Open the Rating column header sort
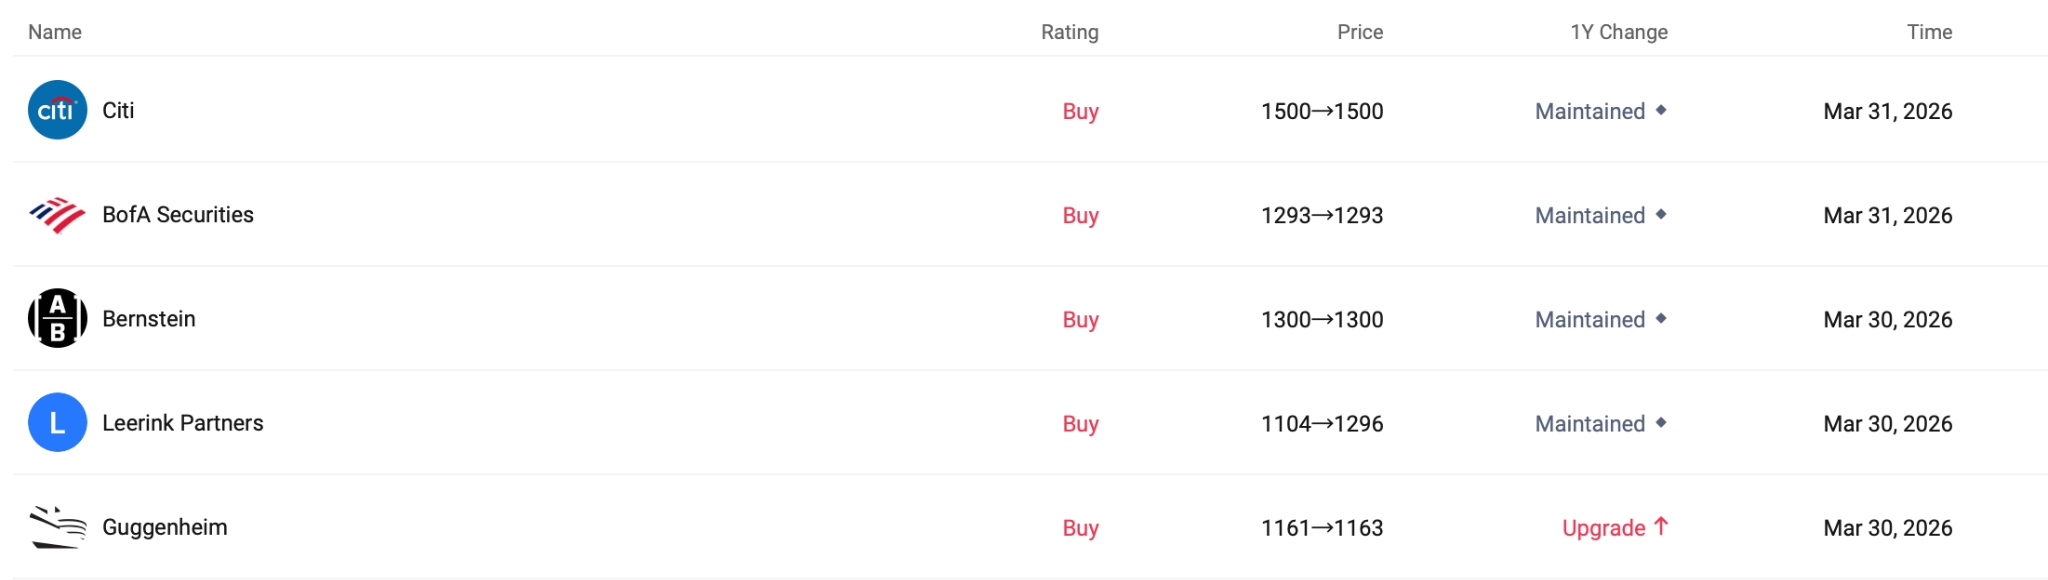The image size is (2048, 580). click(x=1070, y=31)
